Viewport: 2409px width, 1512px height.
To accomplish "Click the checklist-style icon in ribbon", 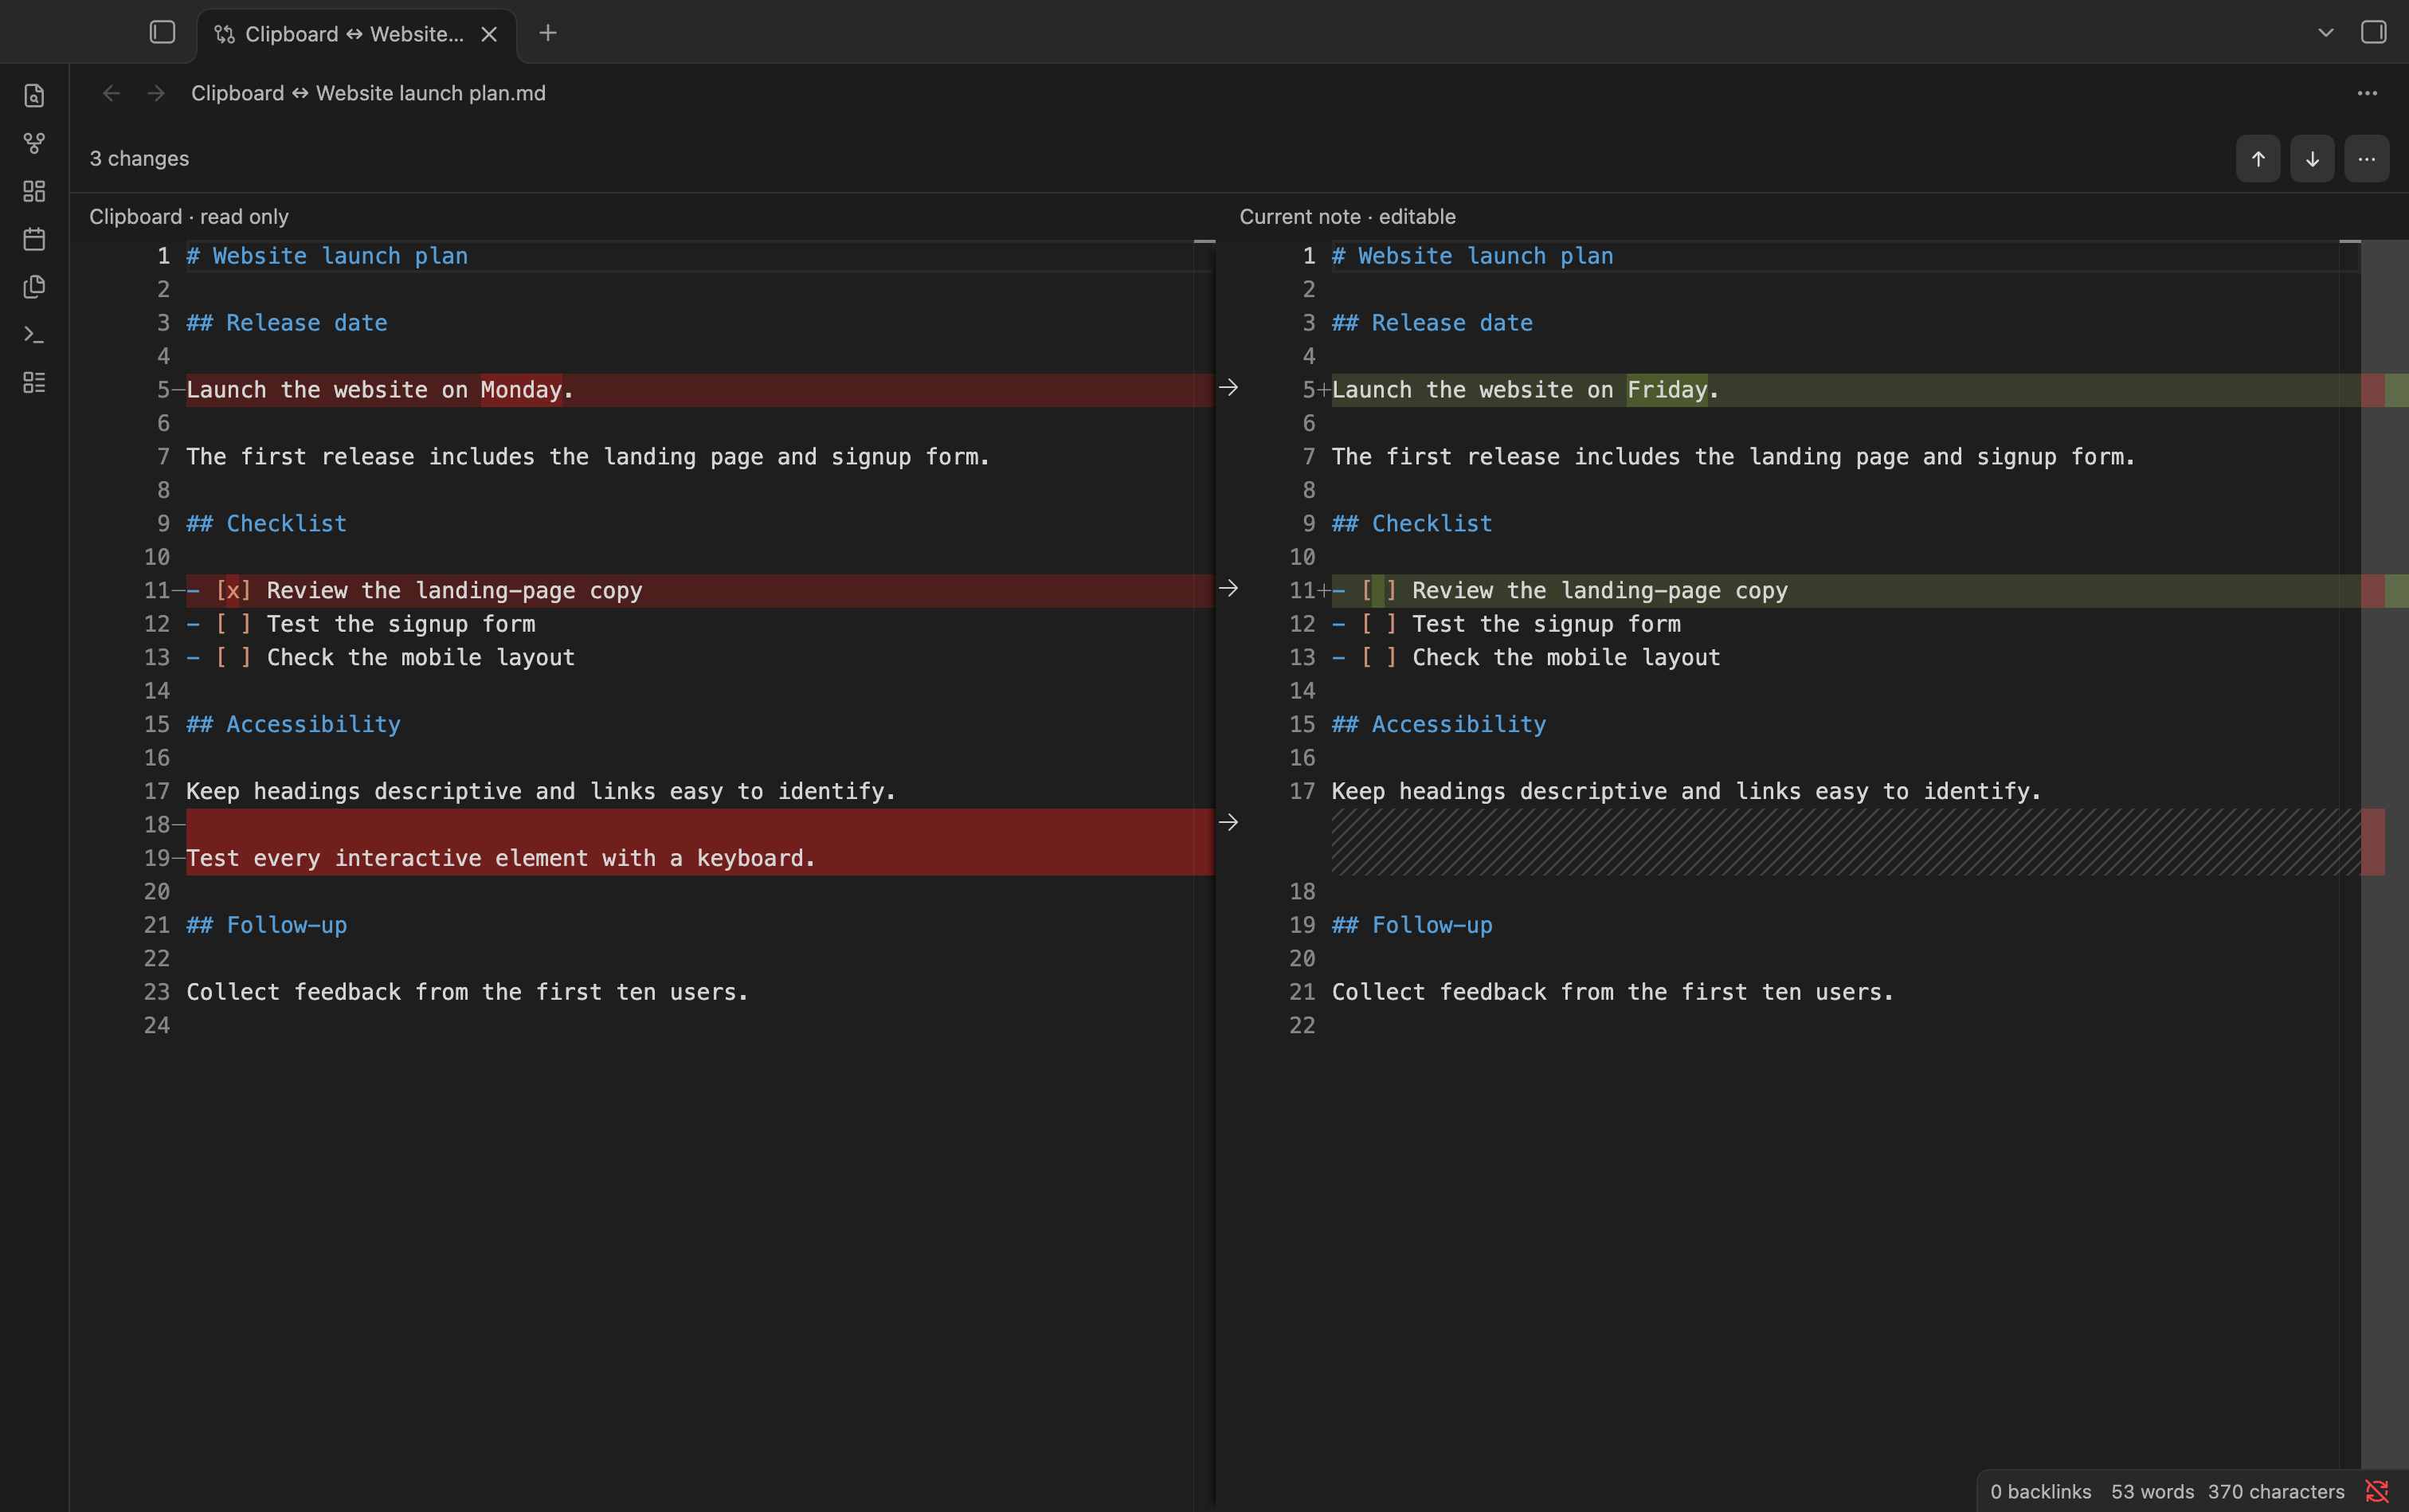I will (34, 382).
